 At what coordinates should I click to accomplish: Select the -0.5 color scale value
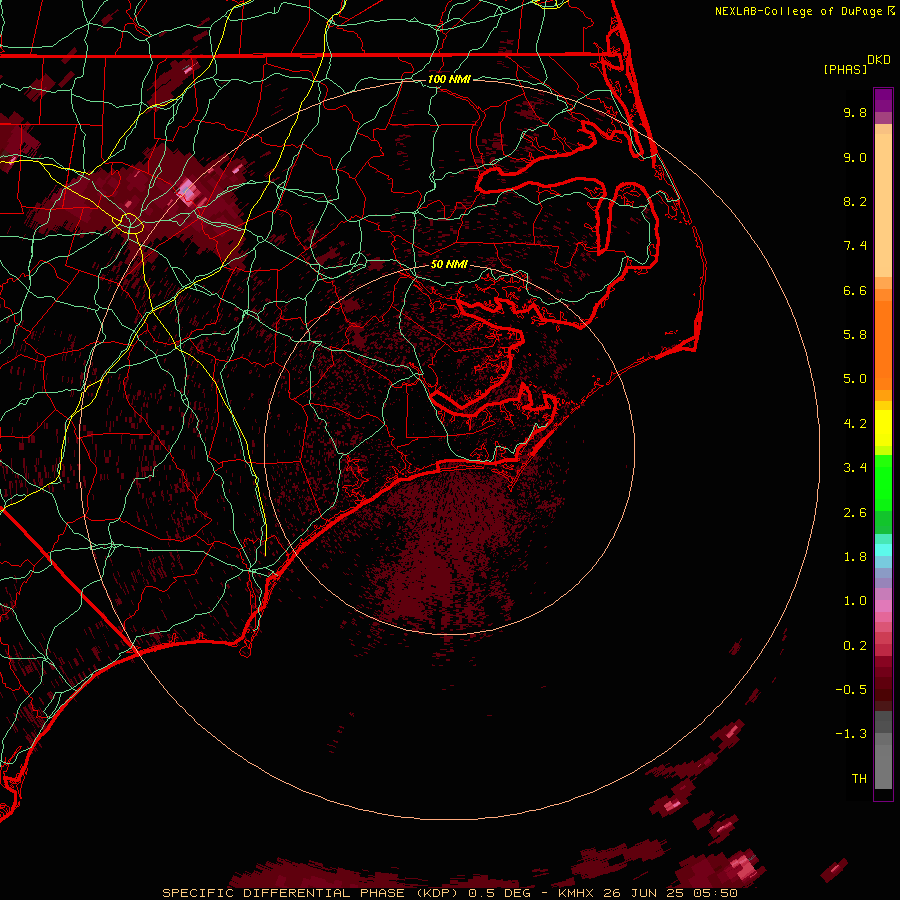[x=851, y=690]
